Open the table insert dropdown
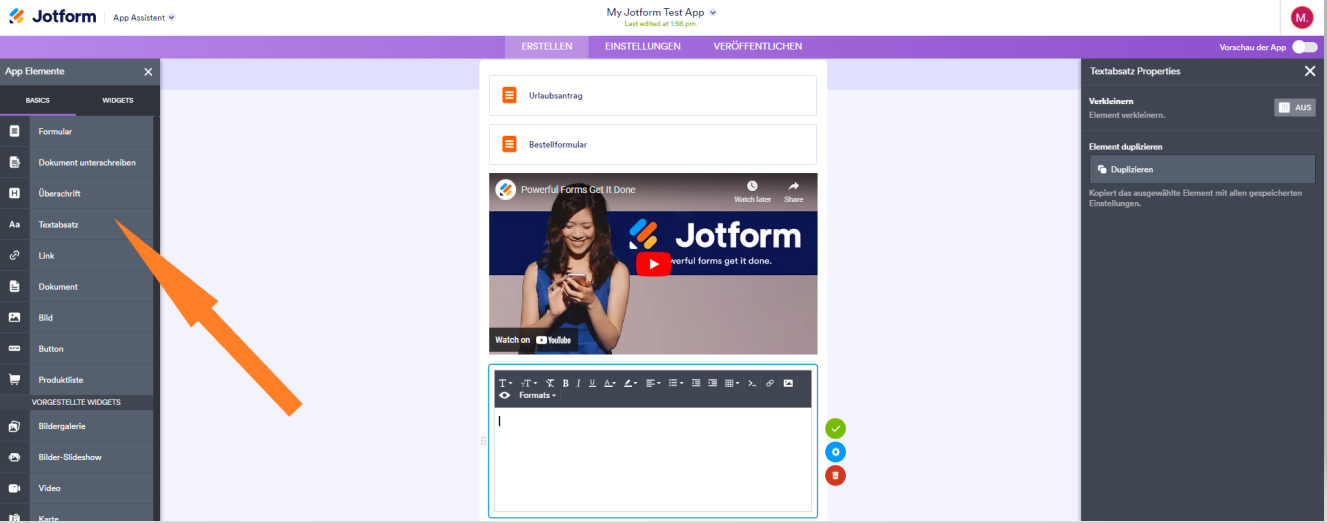 [x=732, y=383]
